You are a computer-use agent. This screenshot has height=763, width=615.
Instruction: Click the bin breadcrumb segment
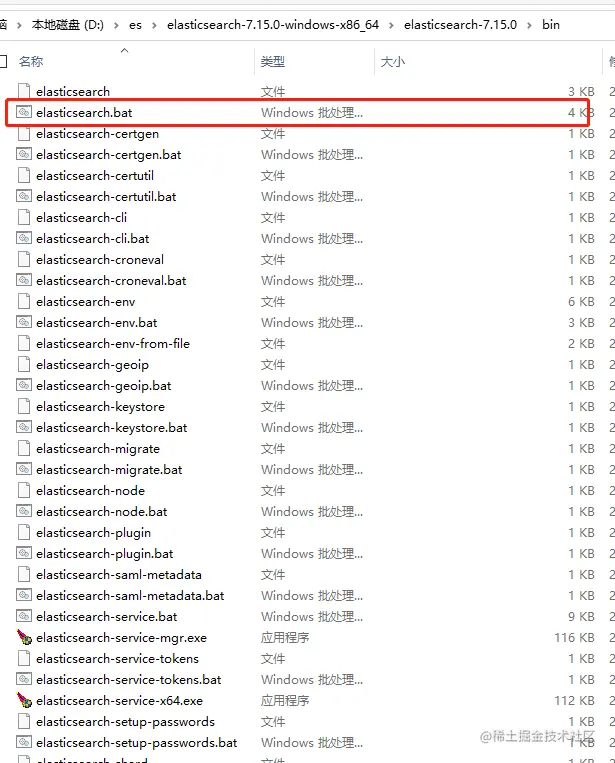pos(551,25)
